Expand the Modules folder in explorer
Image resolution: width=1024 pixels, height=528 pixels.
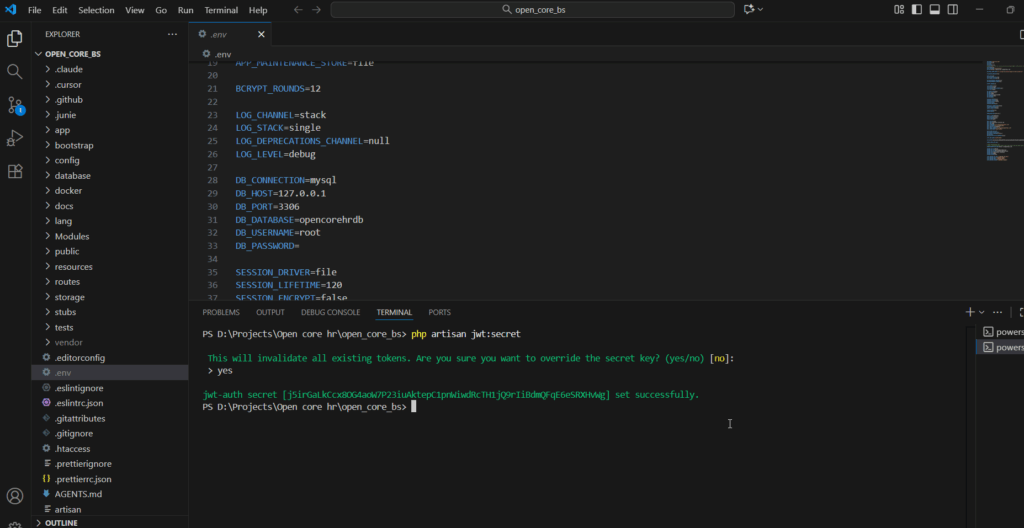[x=72, y=236]
